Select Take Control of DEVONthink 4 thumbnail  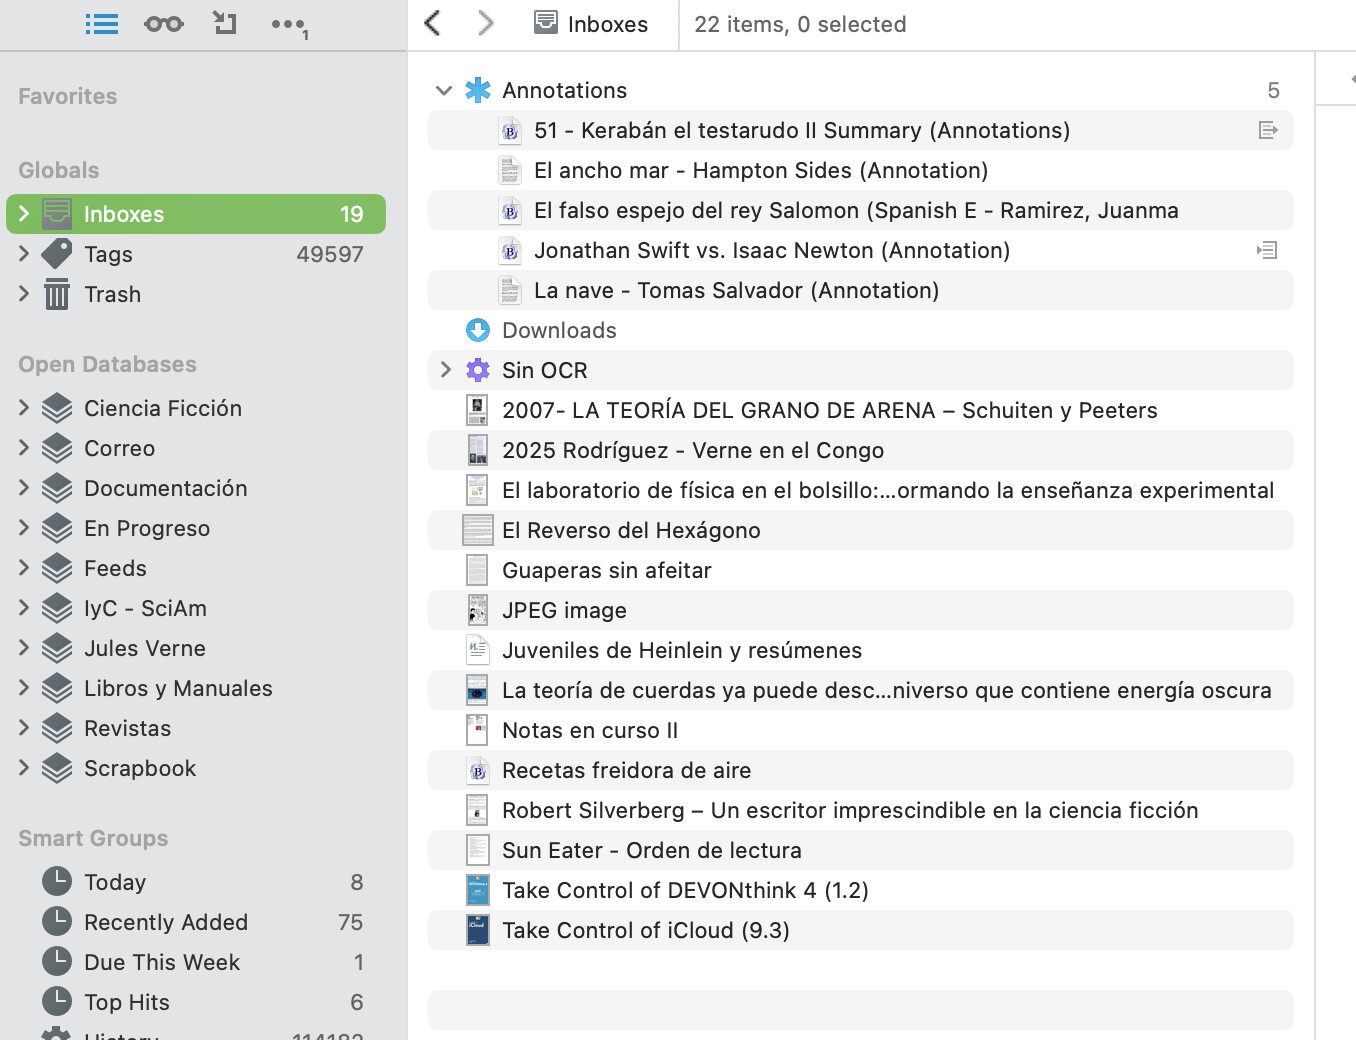click(x=478, y=890)
